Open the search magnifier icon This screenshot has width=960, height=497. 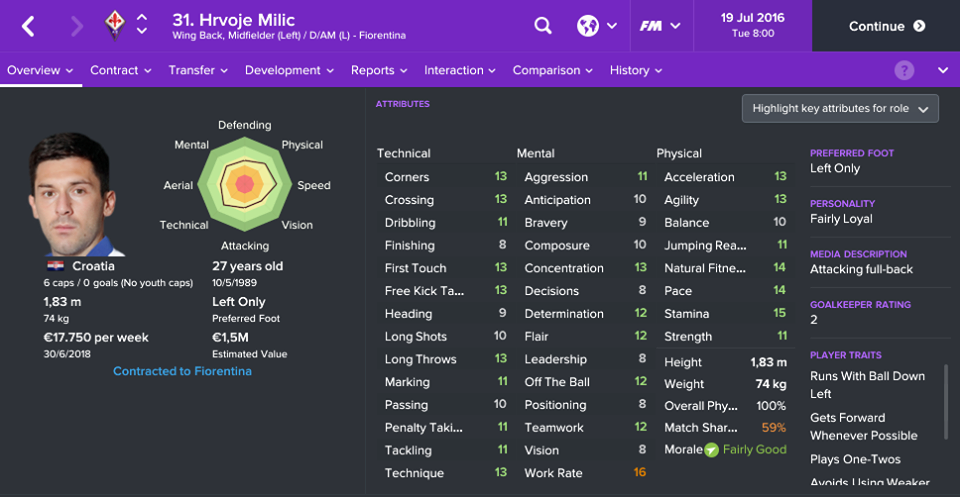[542, 26]
